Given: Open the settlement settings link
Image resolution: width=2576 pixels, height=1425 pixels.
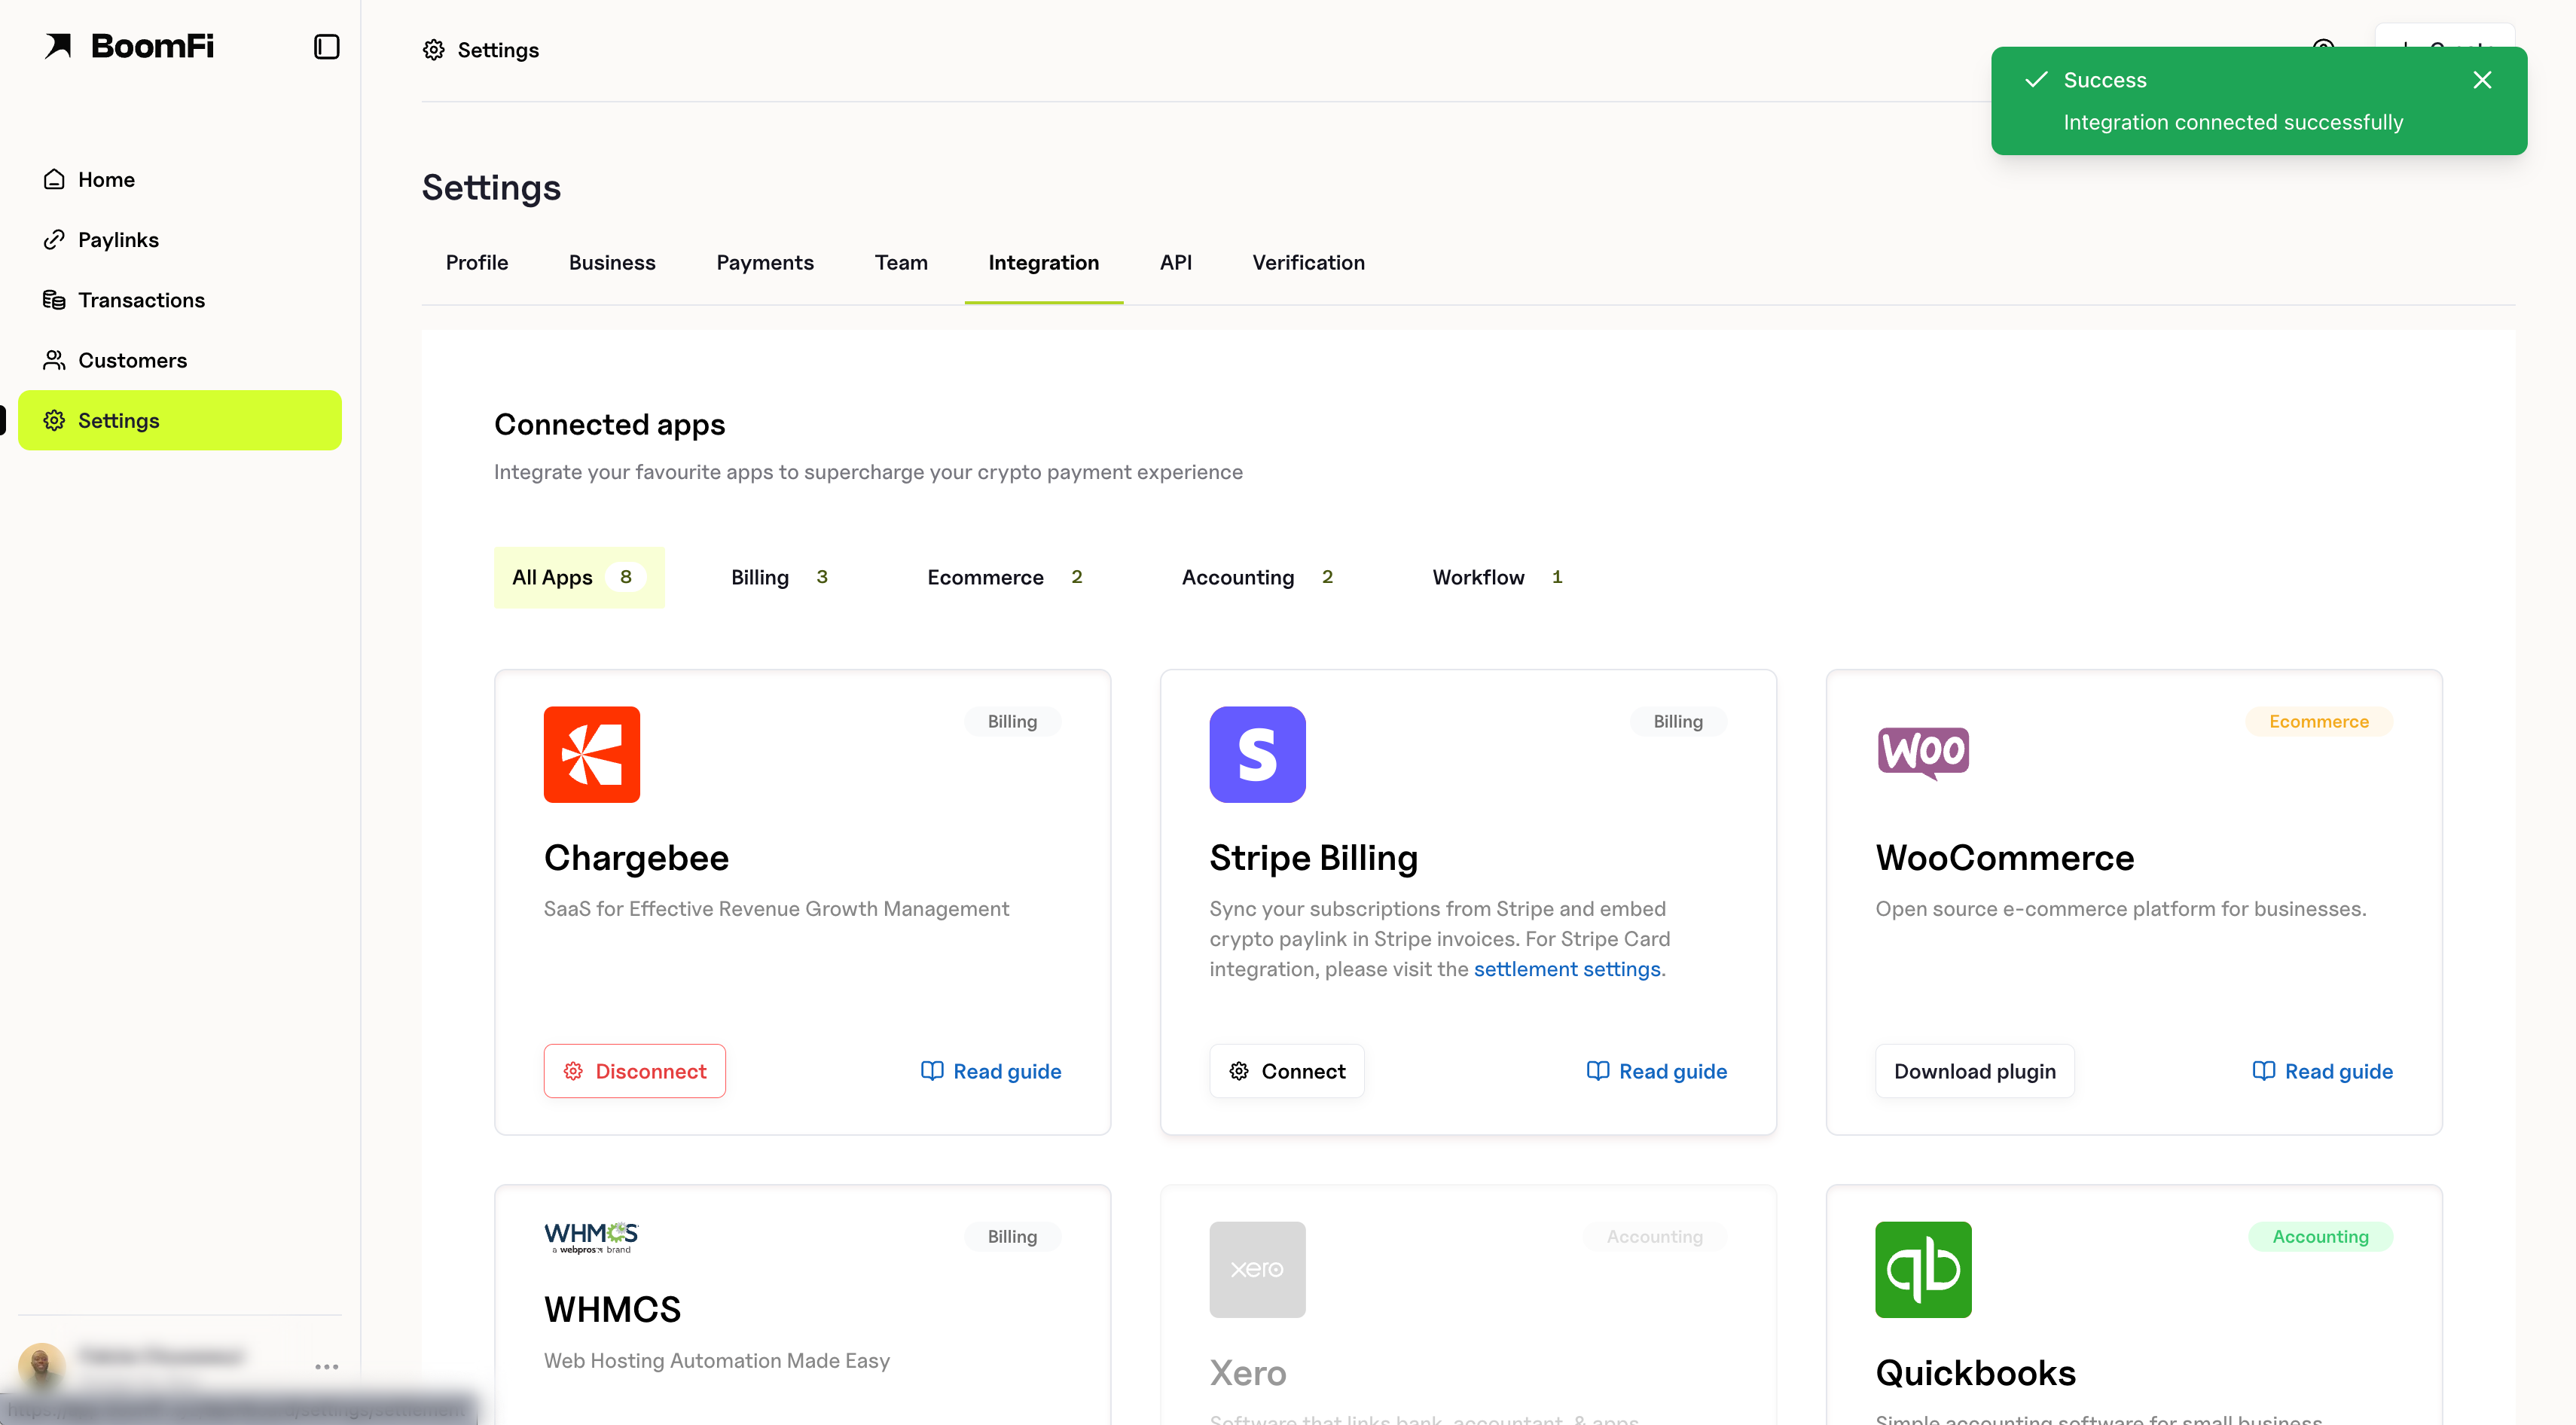Looking at the screenshot, I should click(x=1566, y=969).
